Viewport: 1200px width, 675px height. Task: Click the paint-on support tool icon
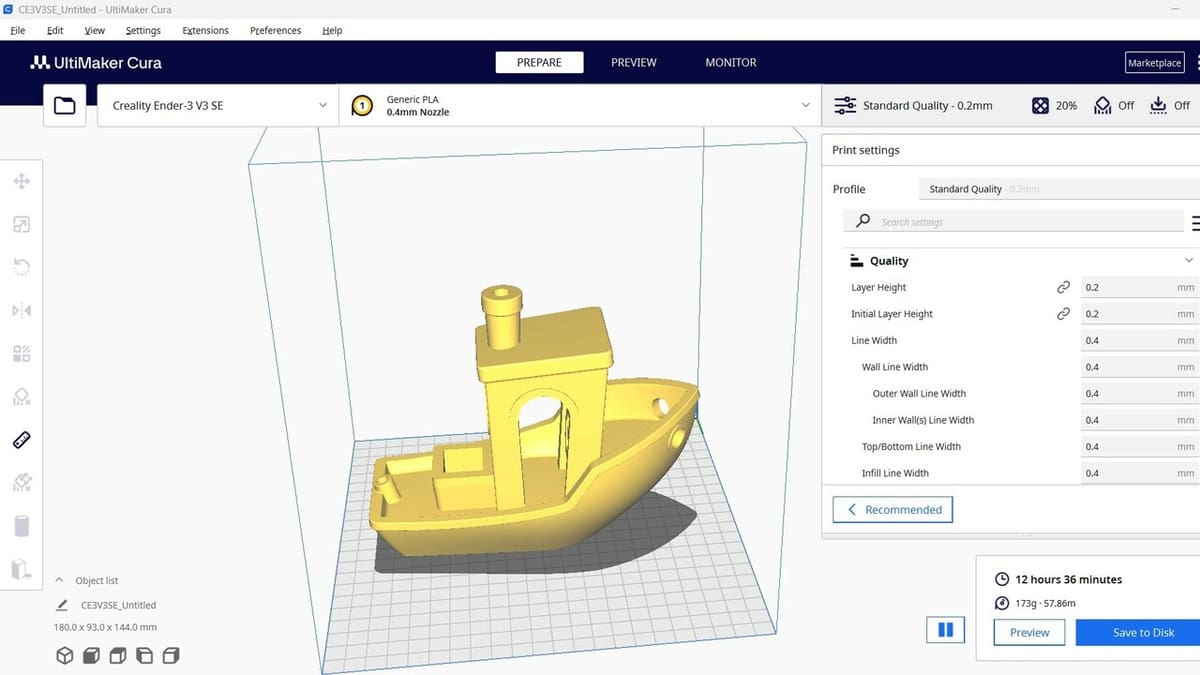tap(21, 482)
